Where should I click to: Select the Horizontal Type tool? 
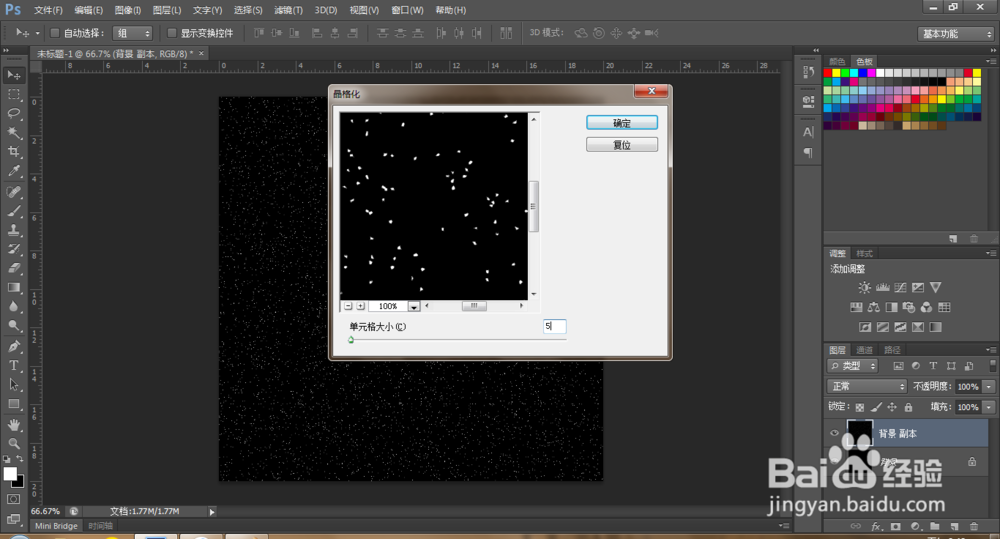(x=13, y=365)
